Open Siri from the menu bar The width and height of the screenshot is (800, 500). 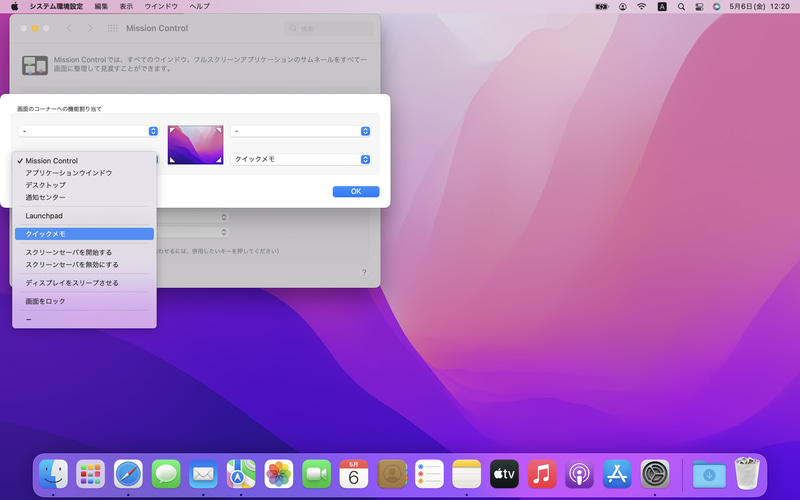(717, 7)
